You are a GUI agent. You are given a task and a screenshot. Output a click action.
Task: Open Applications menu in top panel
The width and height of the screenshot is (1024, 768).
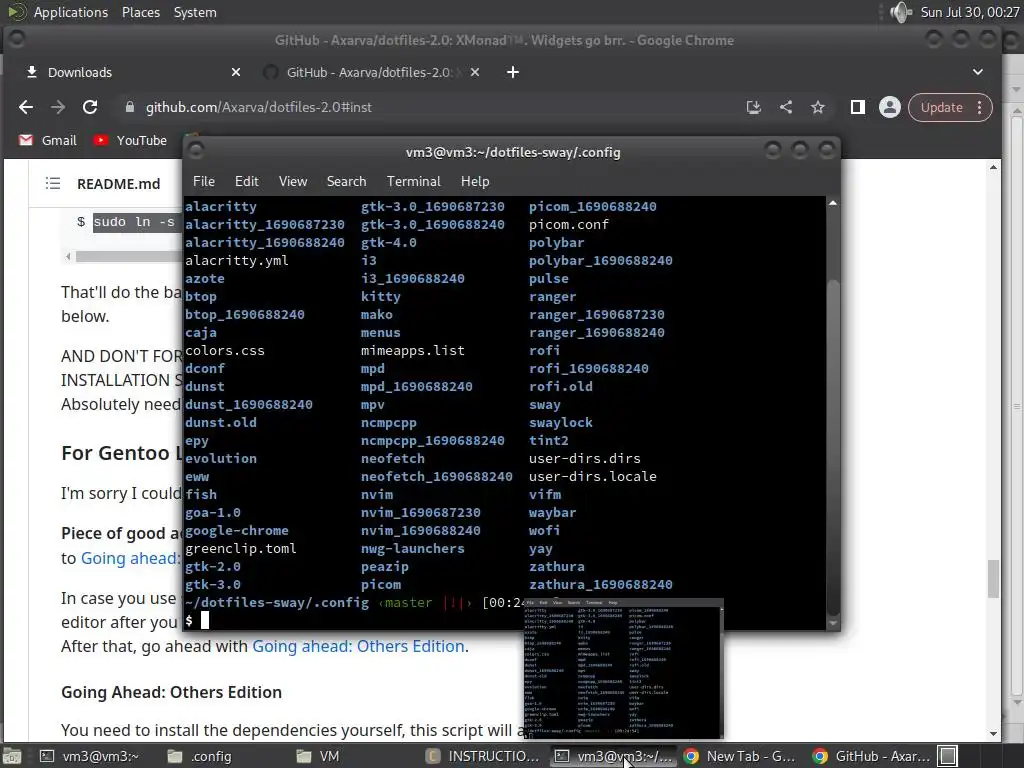71,12
